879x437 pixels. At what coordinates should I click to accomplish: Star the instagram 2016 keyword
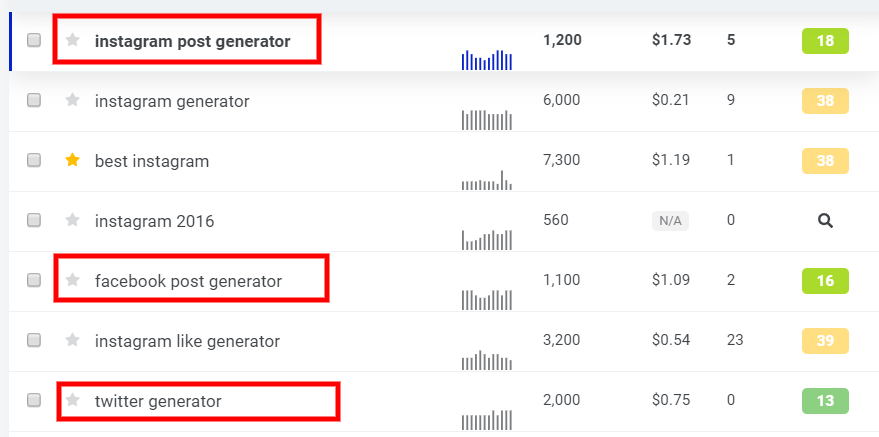[72, 221]
